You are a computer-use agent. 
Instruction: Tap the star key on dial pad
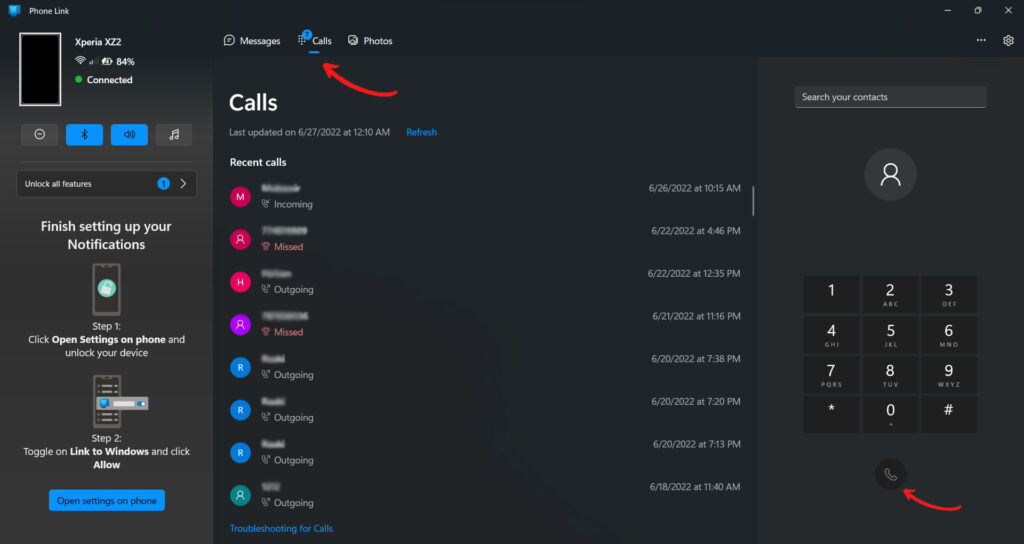[831, 414]
